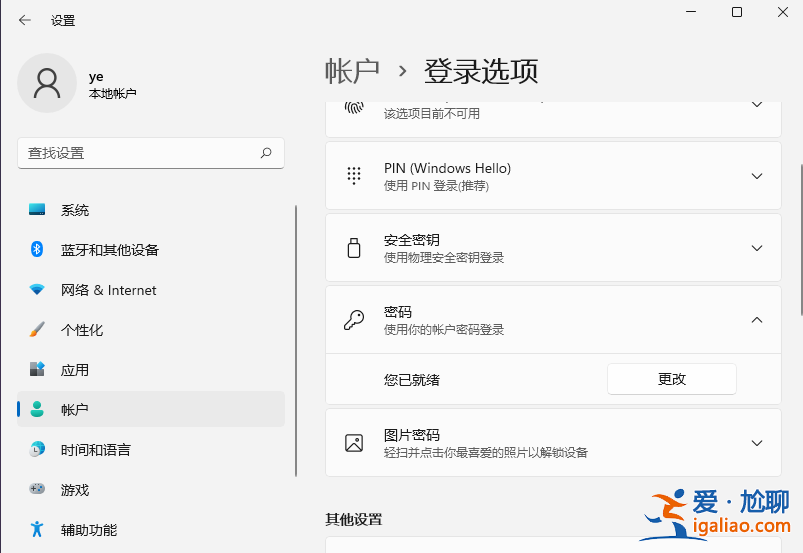Open 网络 & Internet settings
Image resolution: width=803 pixels, height=553 pixels.
point(151,290)
